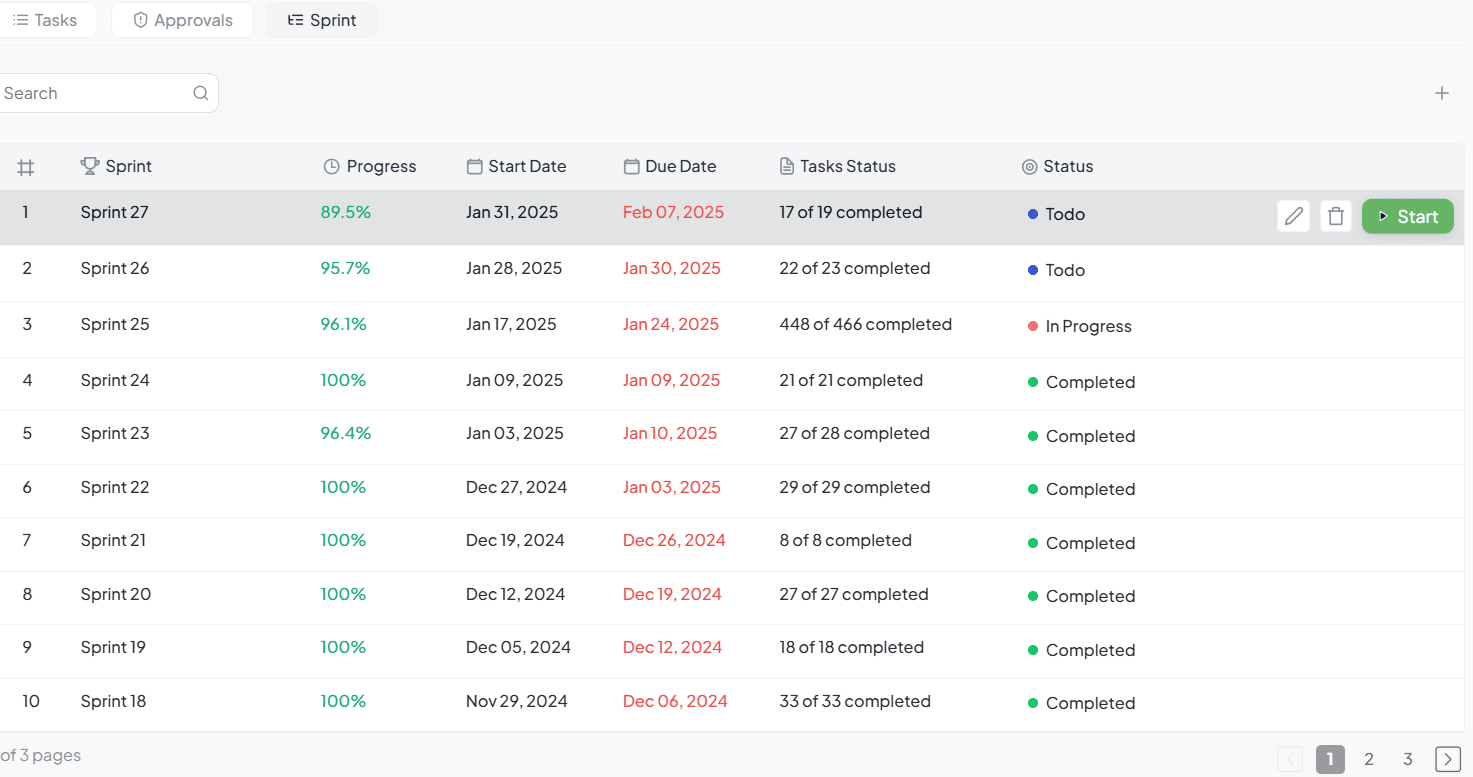
Task: Click the calendar icon beside Due Date
Action: click(x=631, y=167)
